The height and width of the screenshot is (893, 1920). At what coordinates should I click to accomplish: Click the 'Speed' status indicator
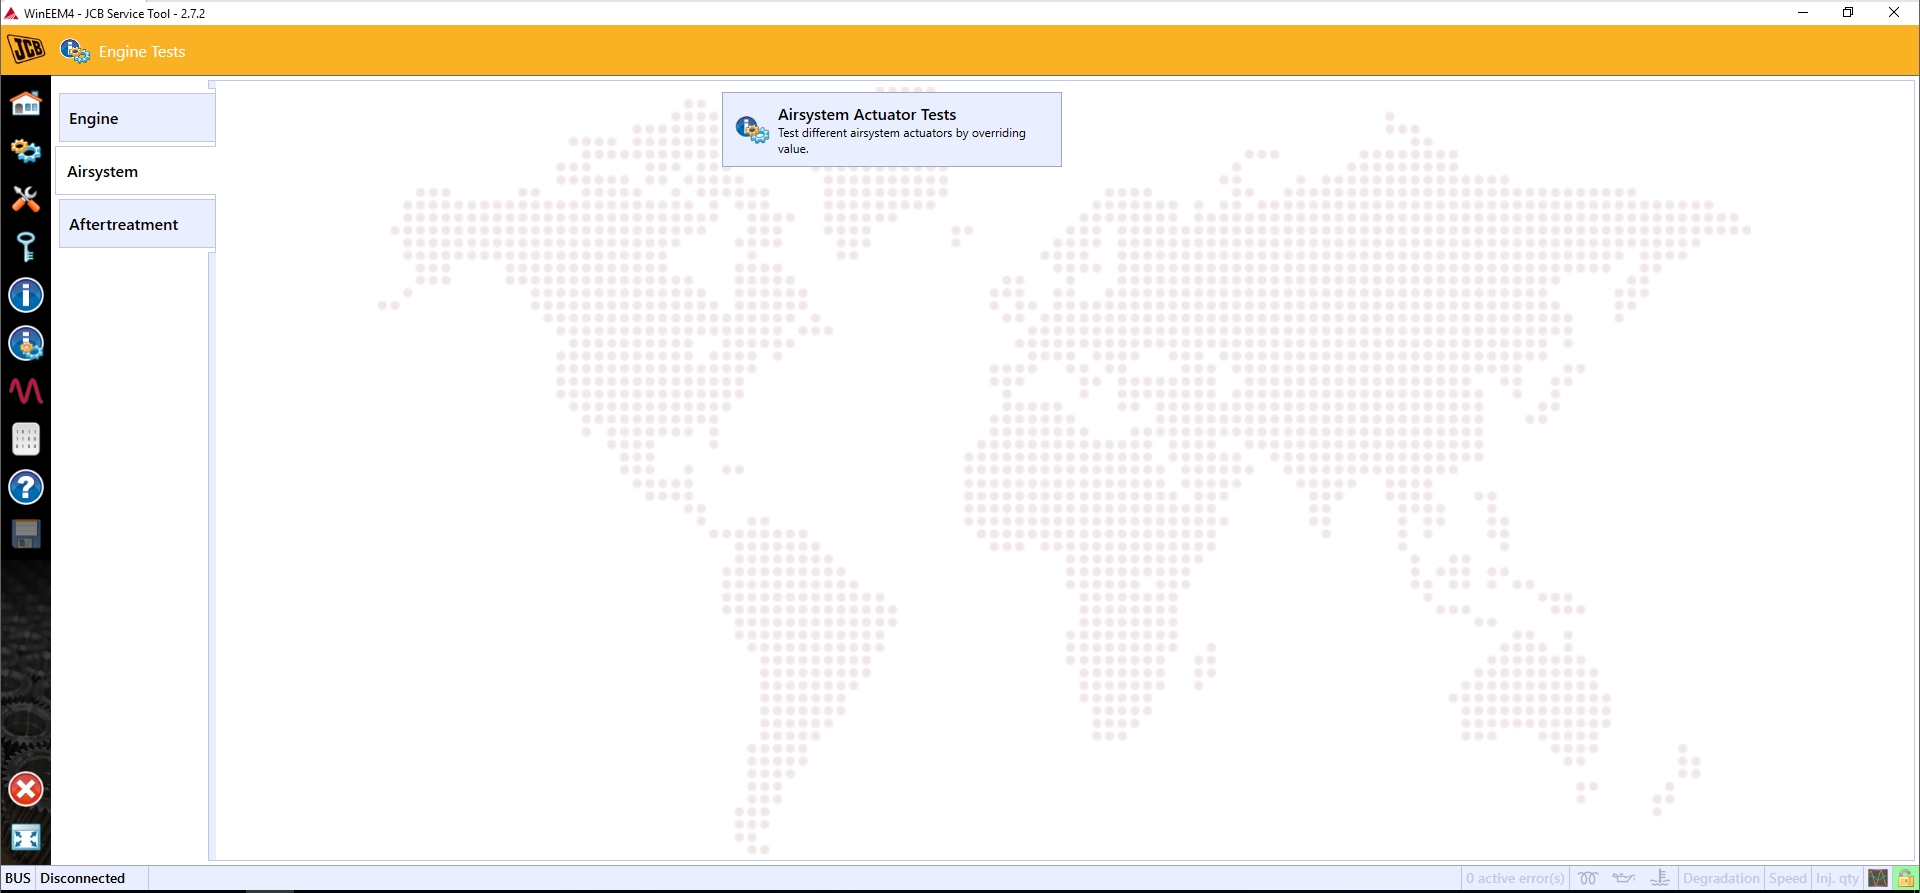(x=1788, y=878)
